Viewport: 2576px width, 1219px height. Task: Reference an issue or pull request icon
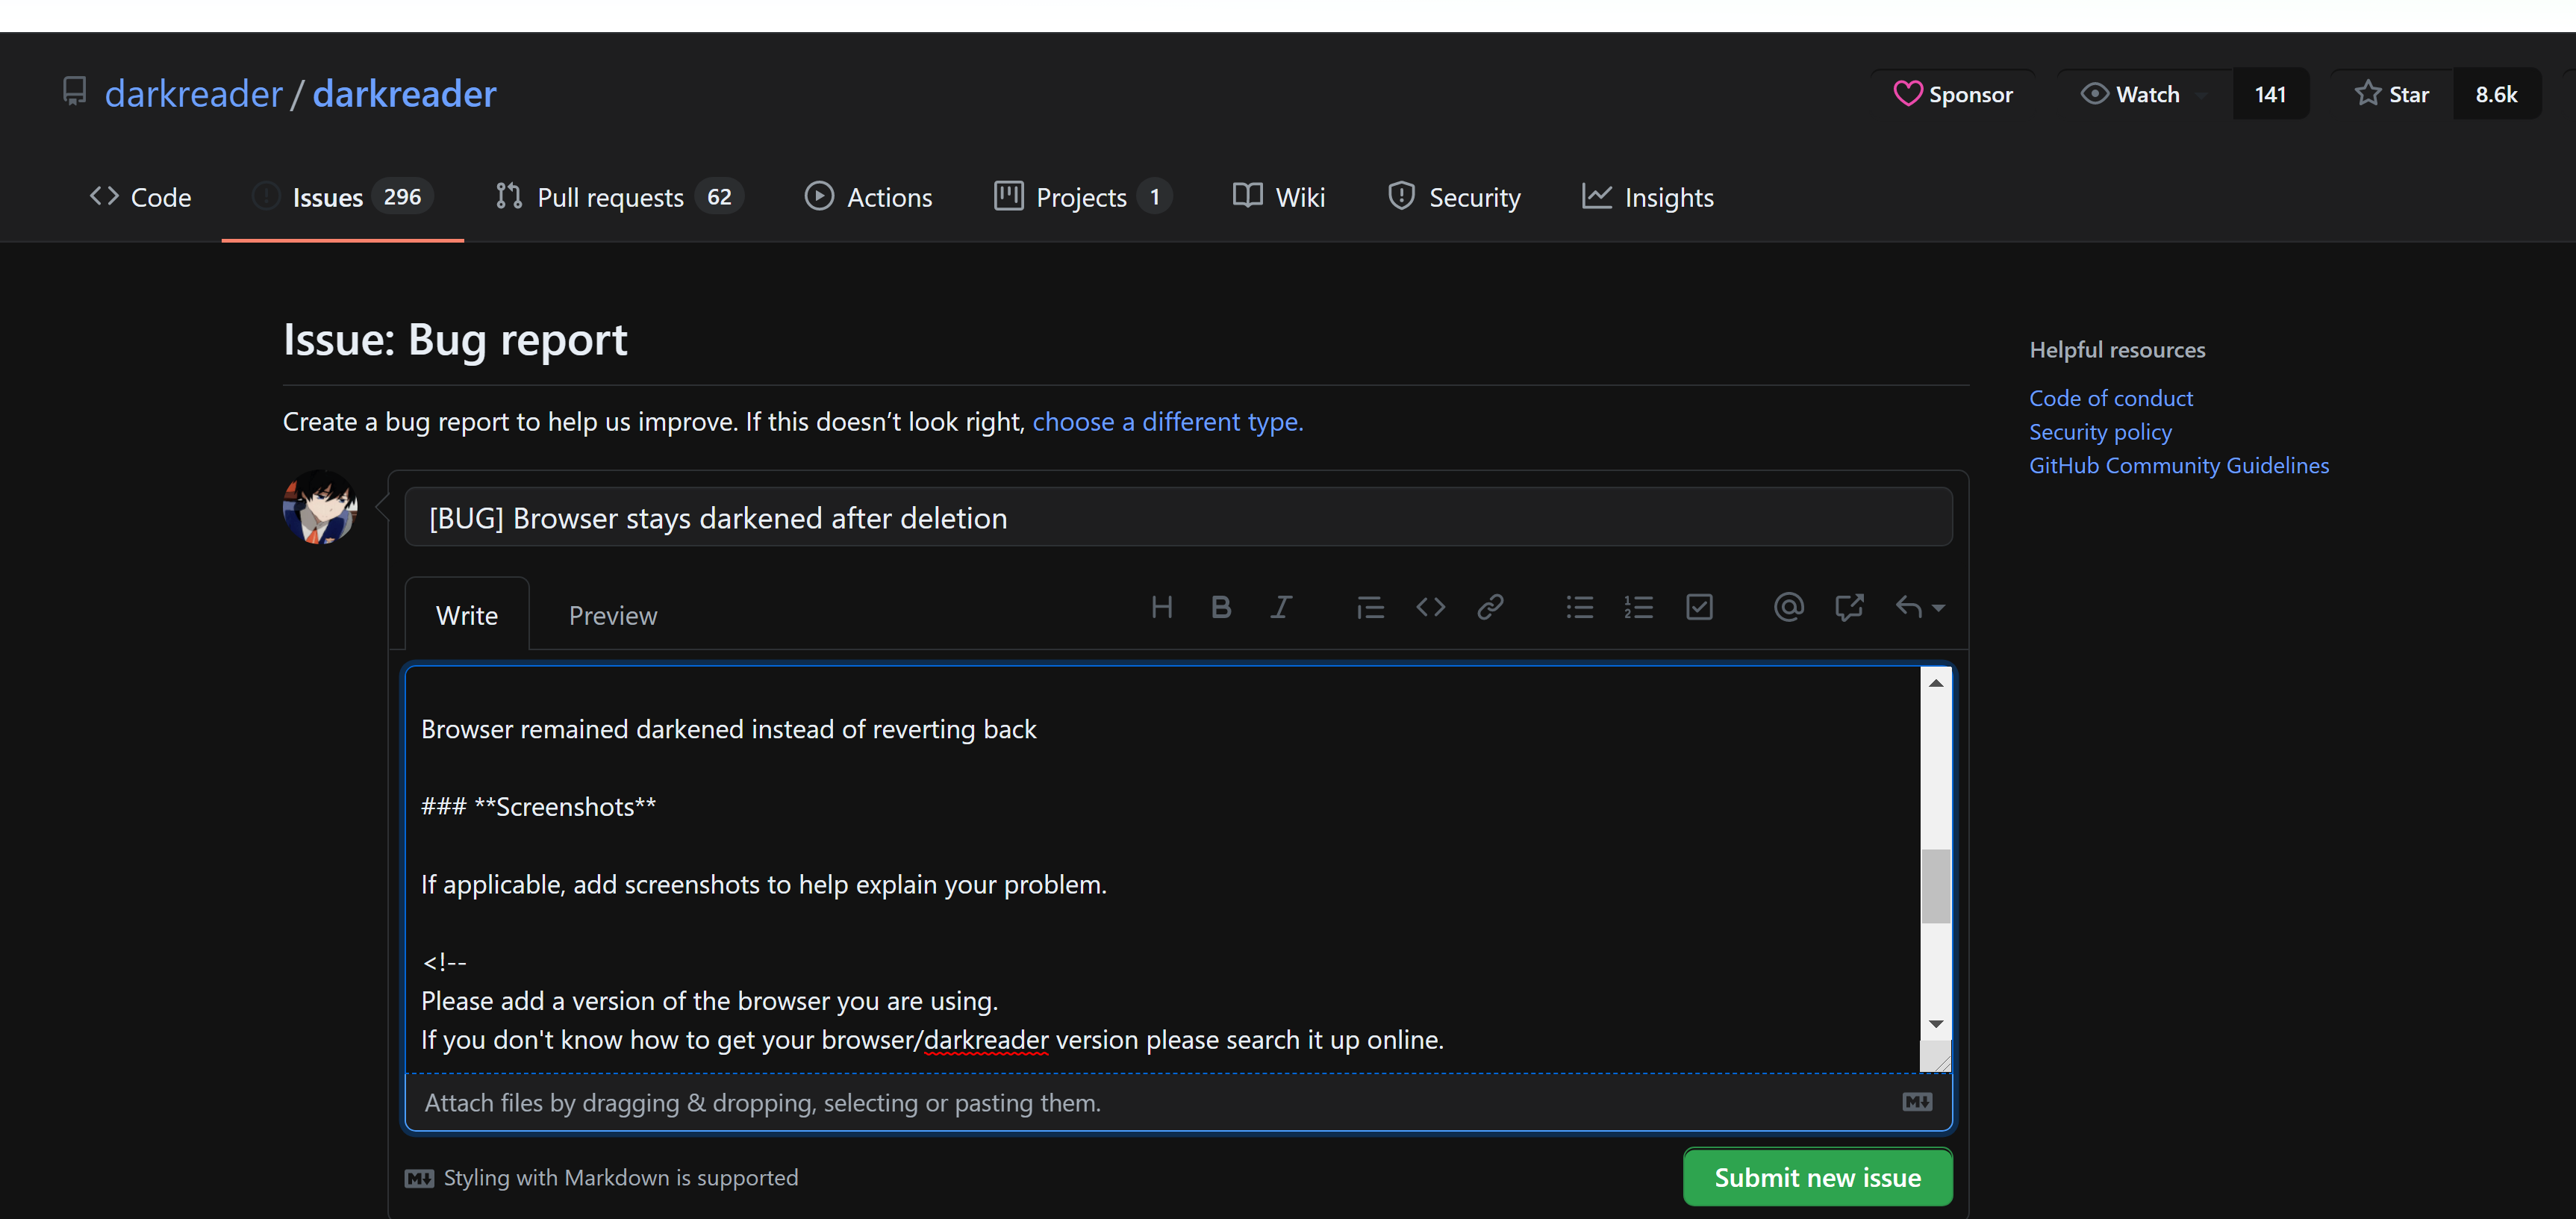[1849, 607]
